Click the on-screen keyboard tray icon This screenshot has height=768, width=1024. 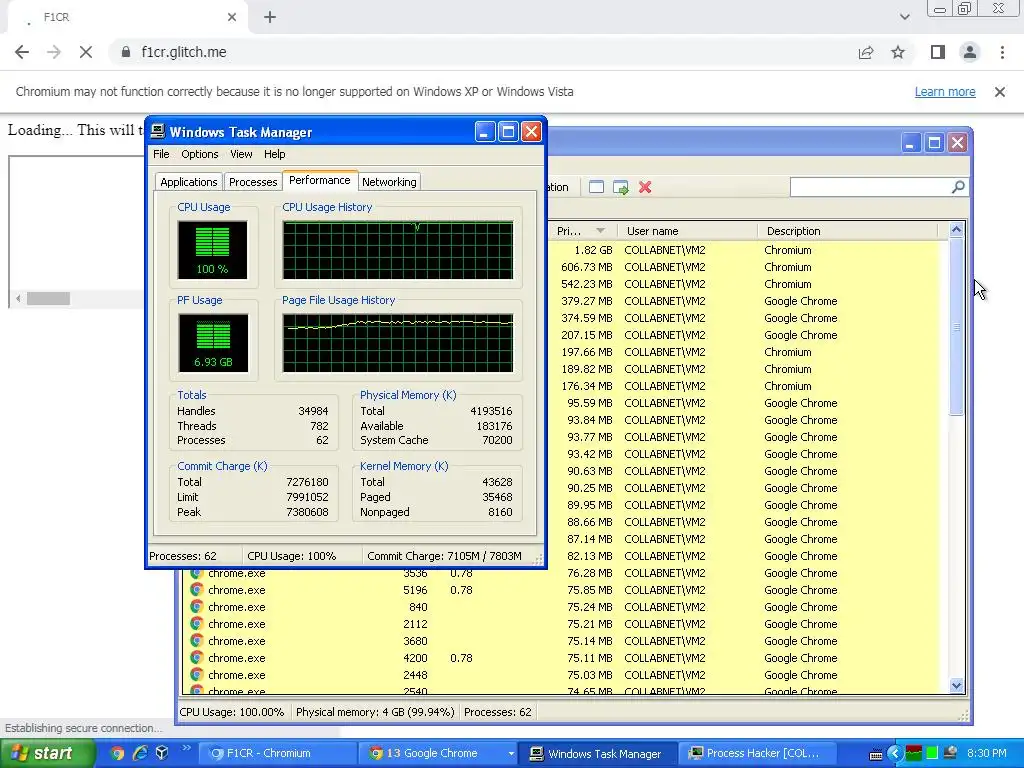tap(876, 754)
